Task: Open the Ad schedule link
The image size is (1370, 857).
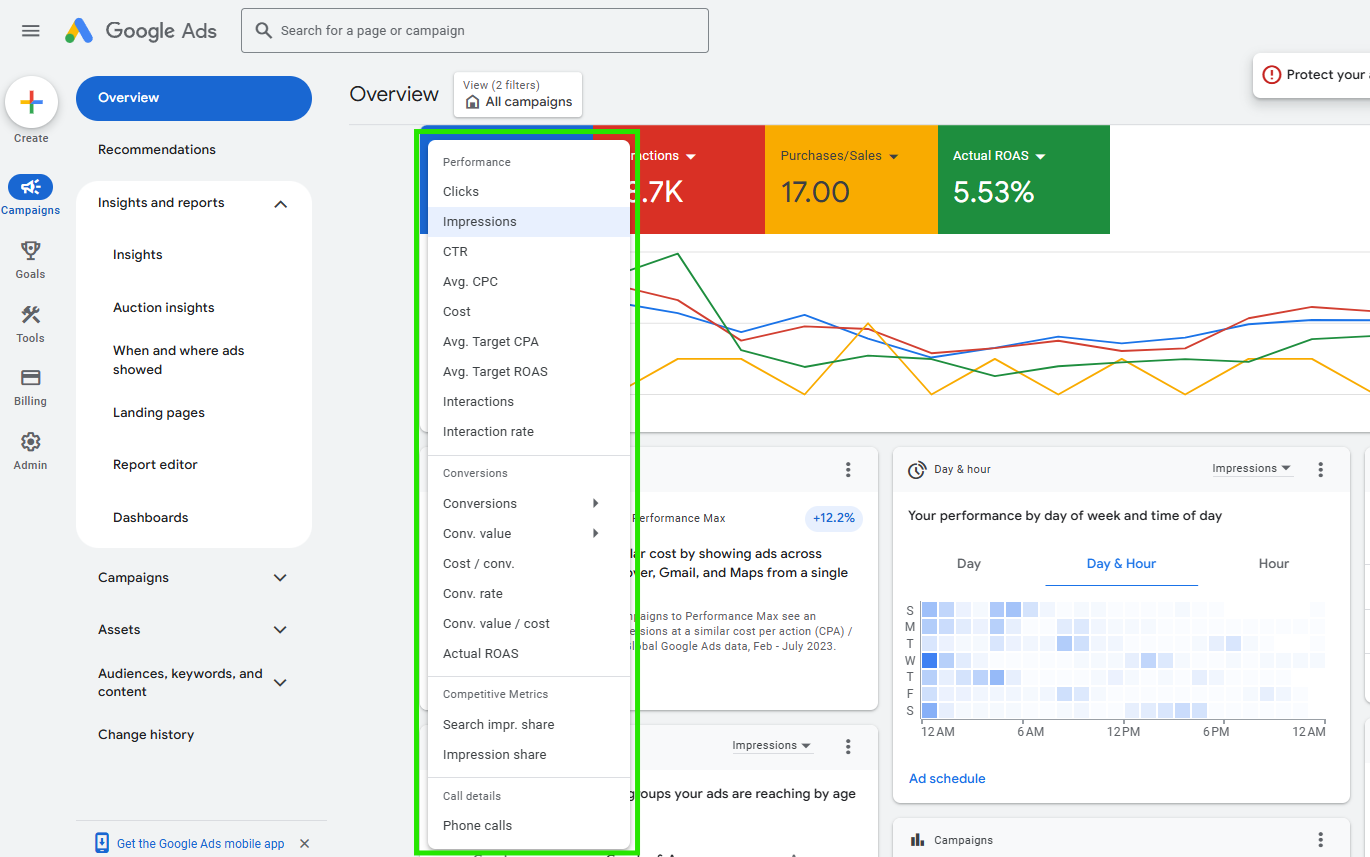Action: (x=947, y=779)
